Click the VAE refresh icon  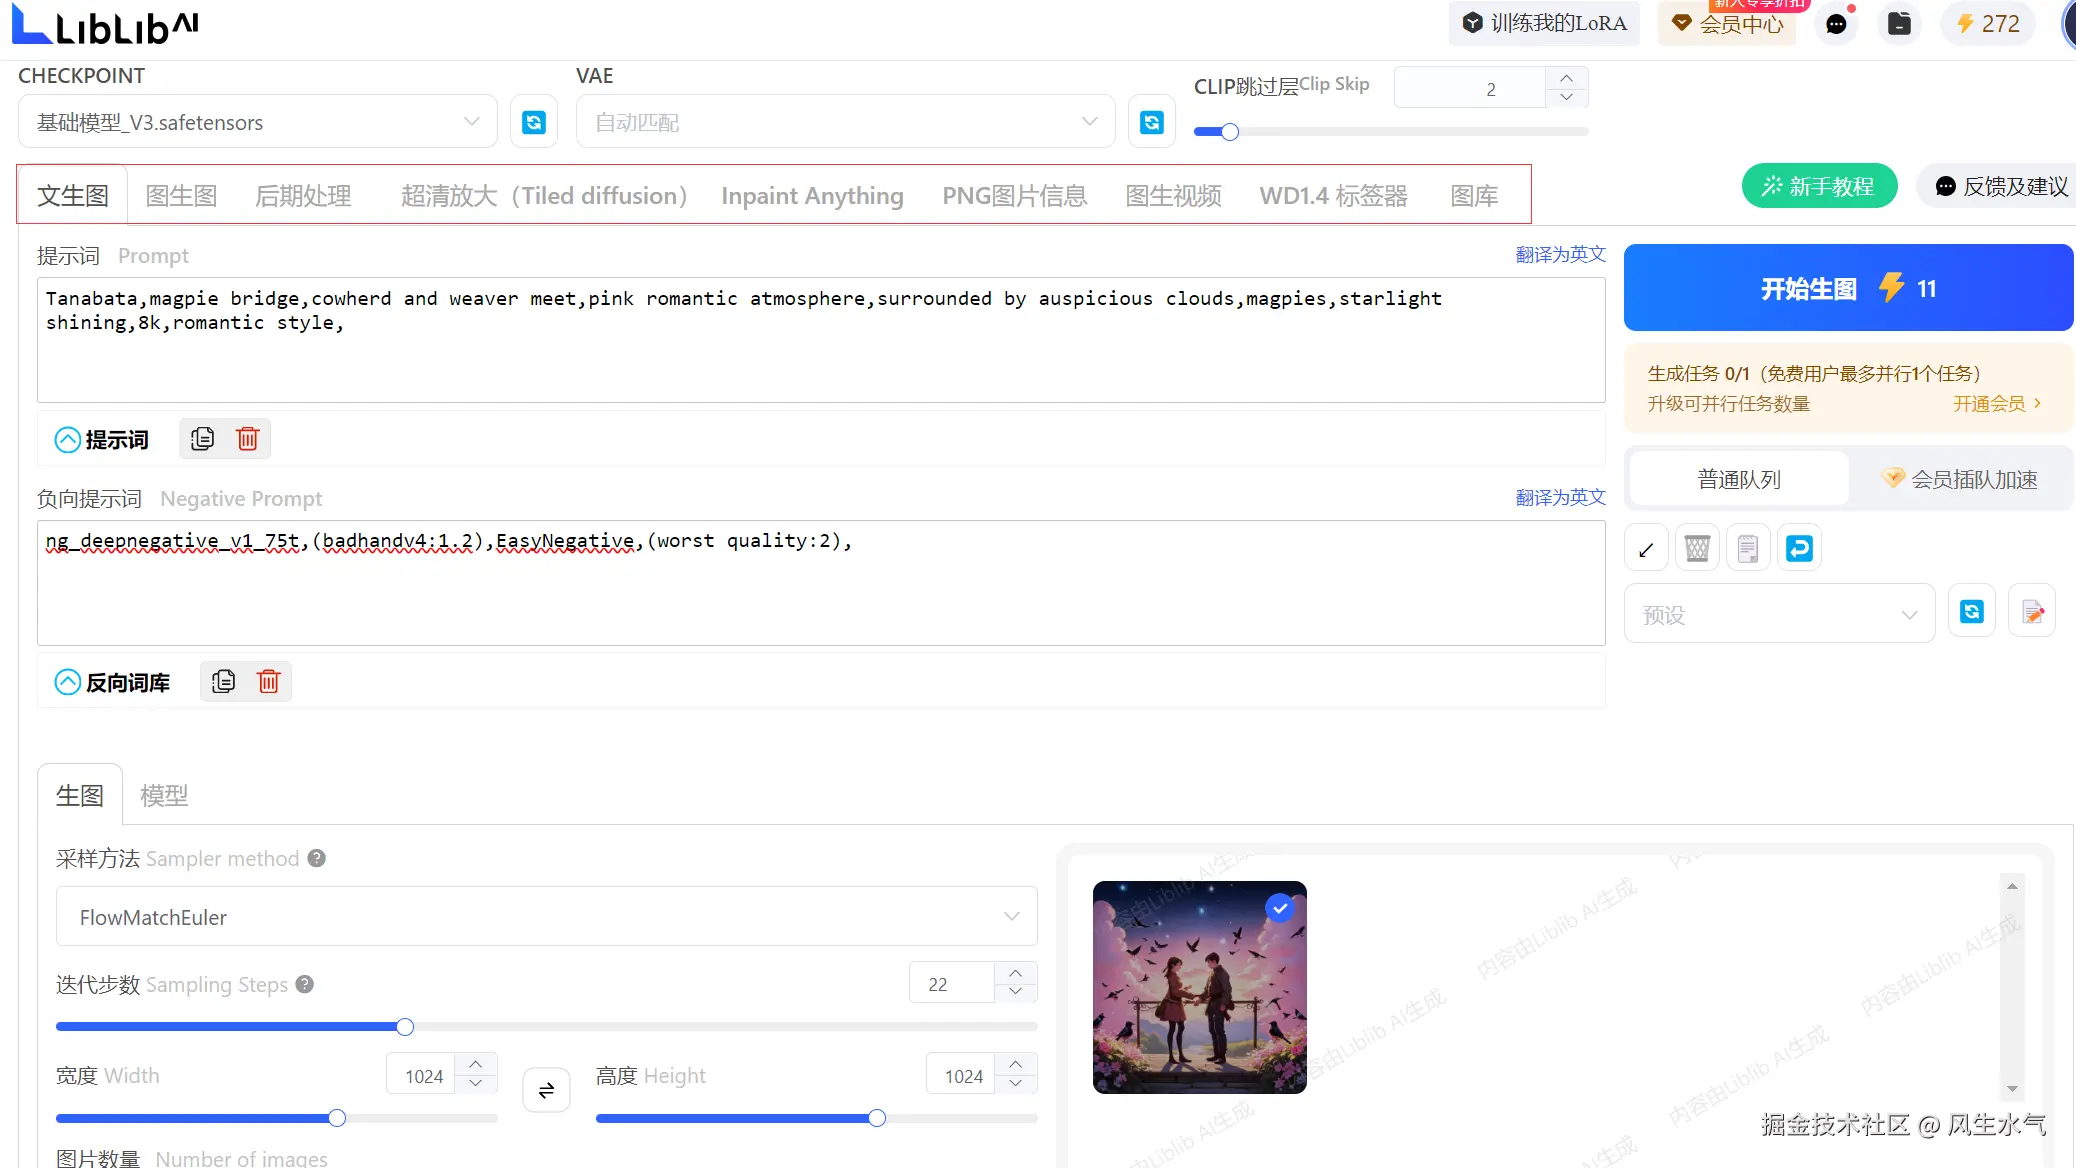[1151, 122]
